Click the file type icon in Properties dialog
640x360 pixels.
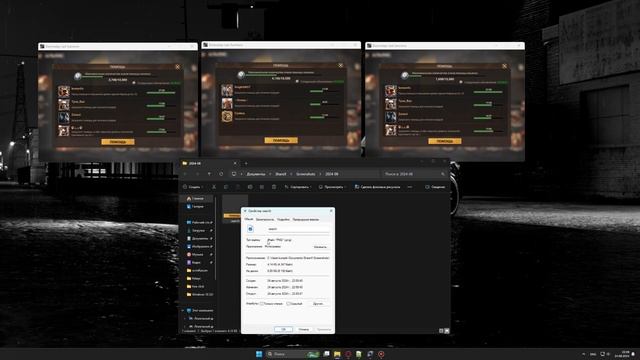click(250, 229)
